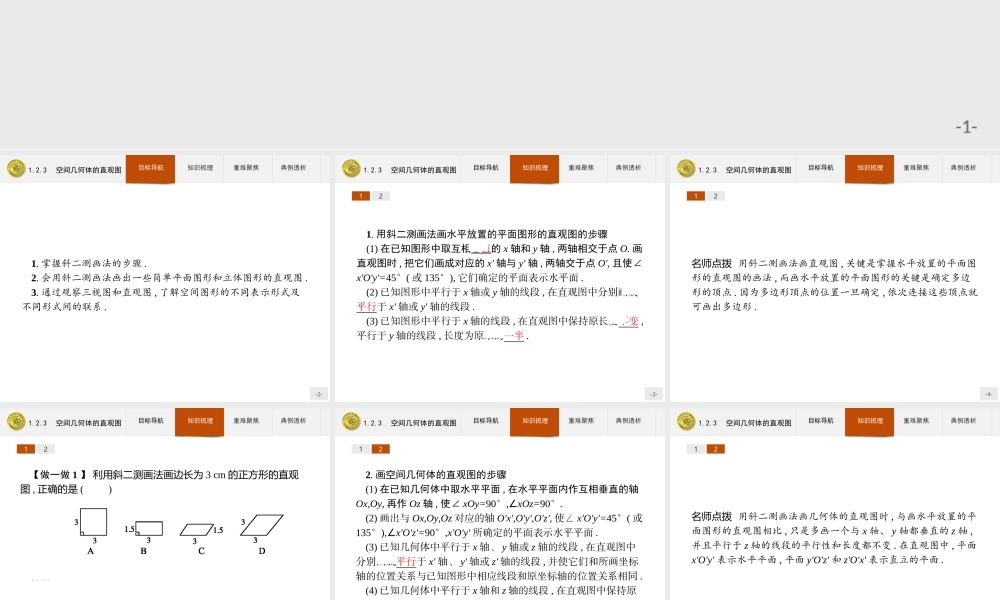
Task: Click the gold badge logo on top-right slide
Action: click(686, 168)
